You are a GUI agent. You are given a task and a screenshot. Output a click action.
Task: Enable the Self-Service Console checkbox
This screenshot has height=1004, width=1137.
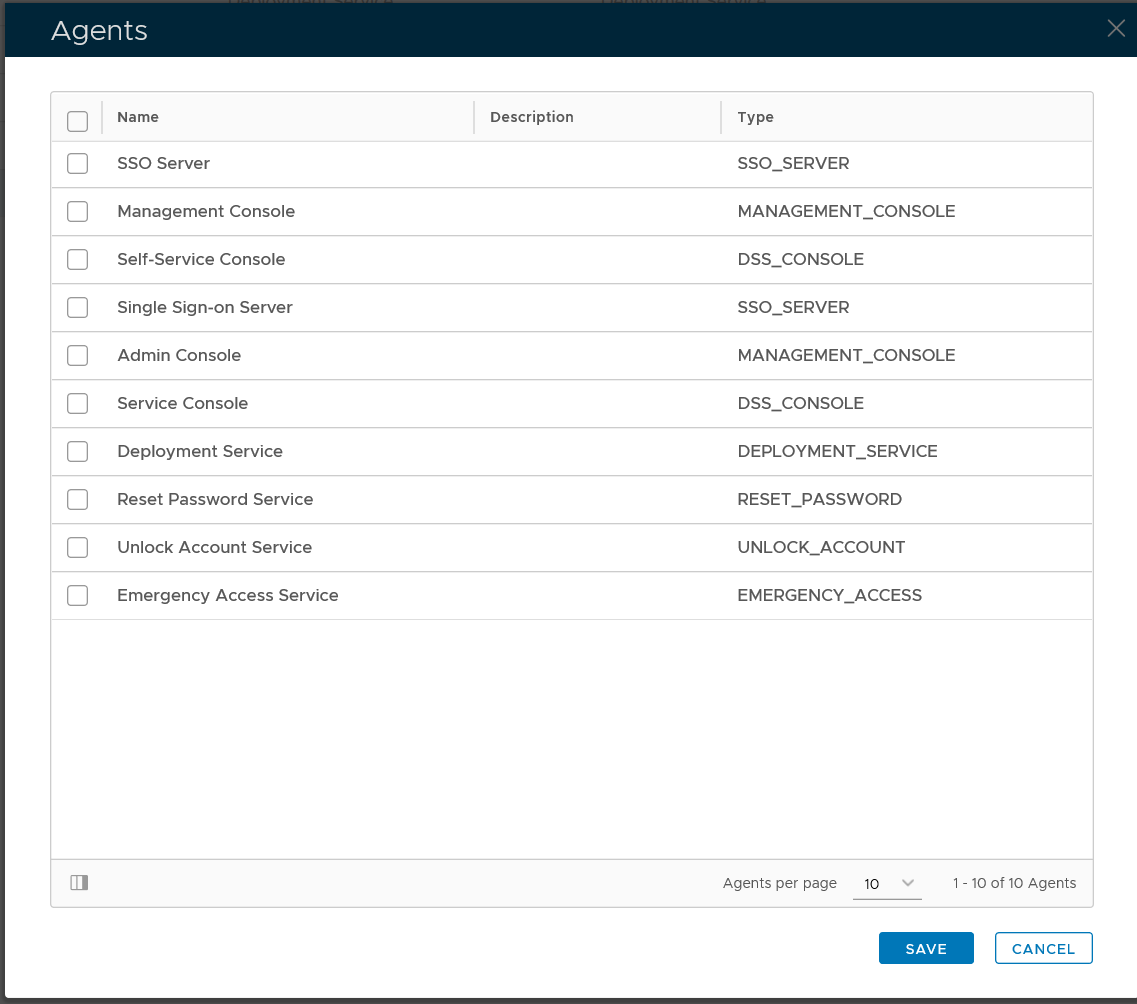point(78,260)
